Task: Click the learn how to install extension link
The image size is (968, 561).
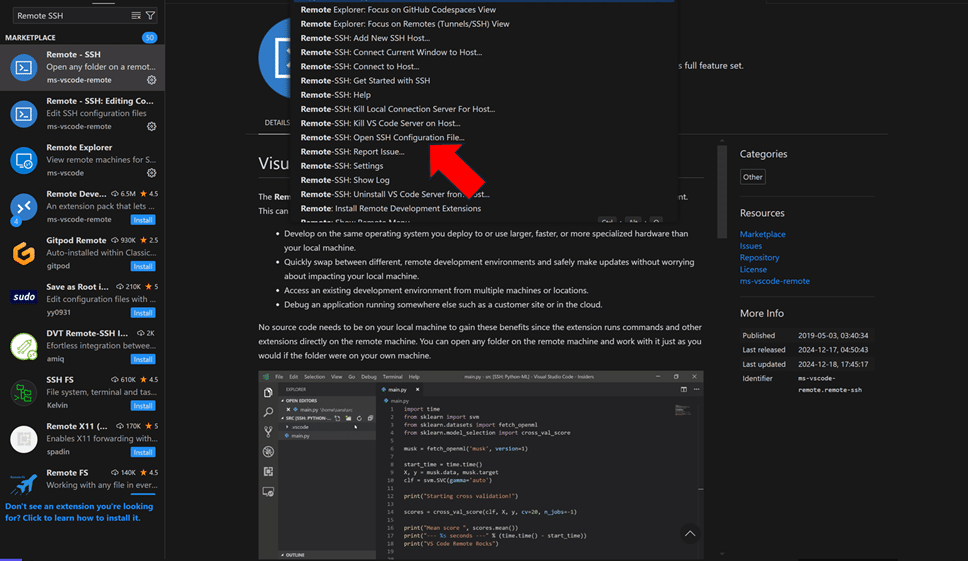Action: tap(79, 512)
